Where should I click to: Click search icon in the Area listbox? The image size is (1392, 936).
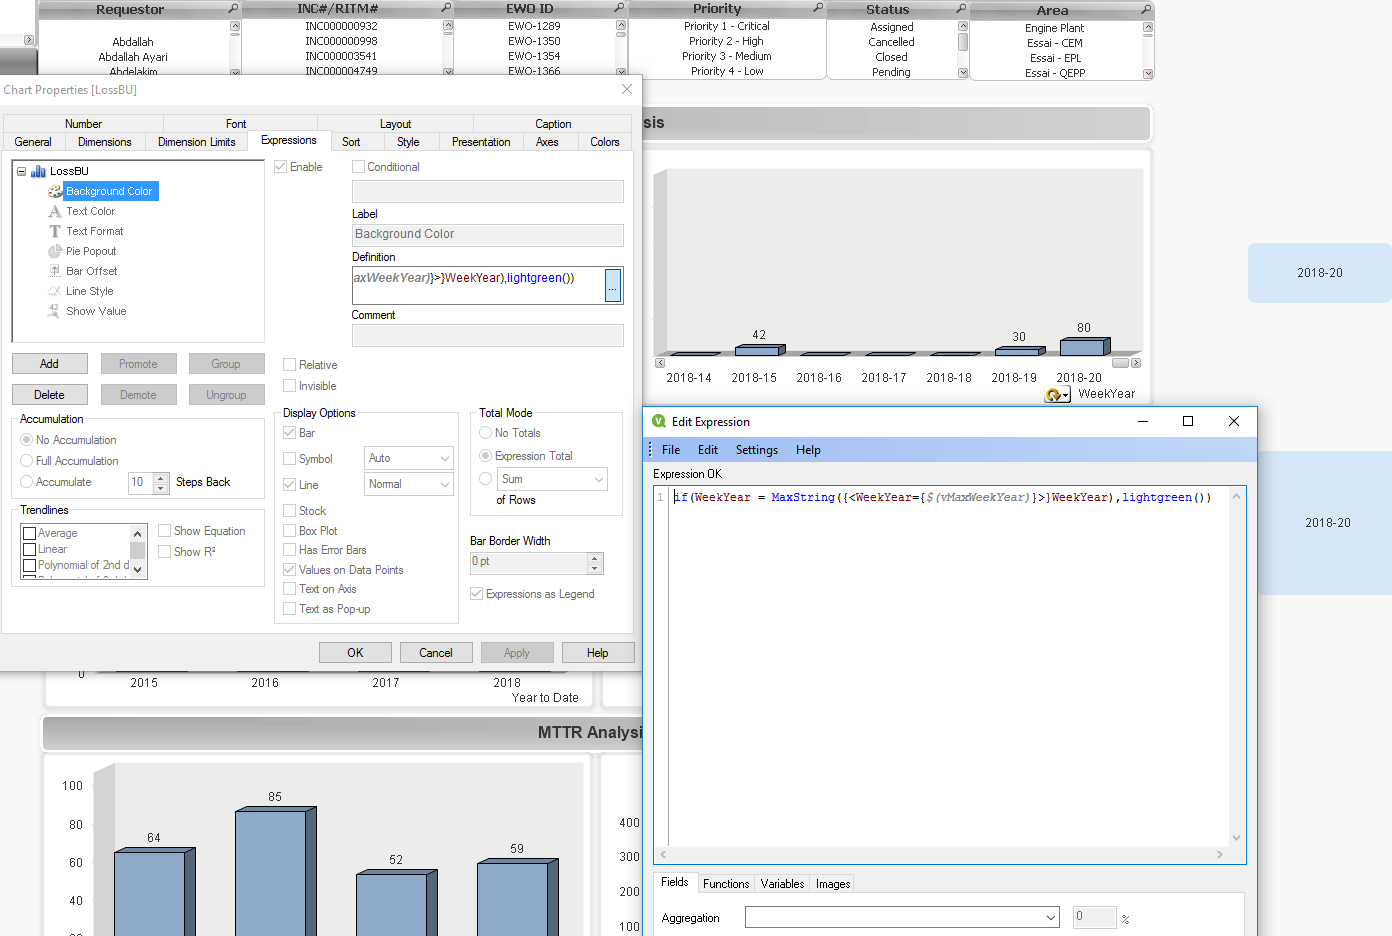click(x=1146, y=10)
